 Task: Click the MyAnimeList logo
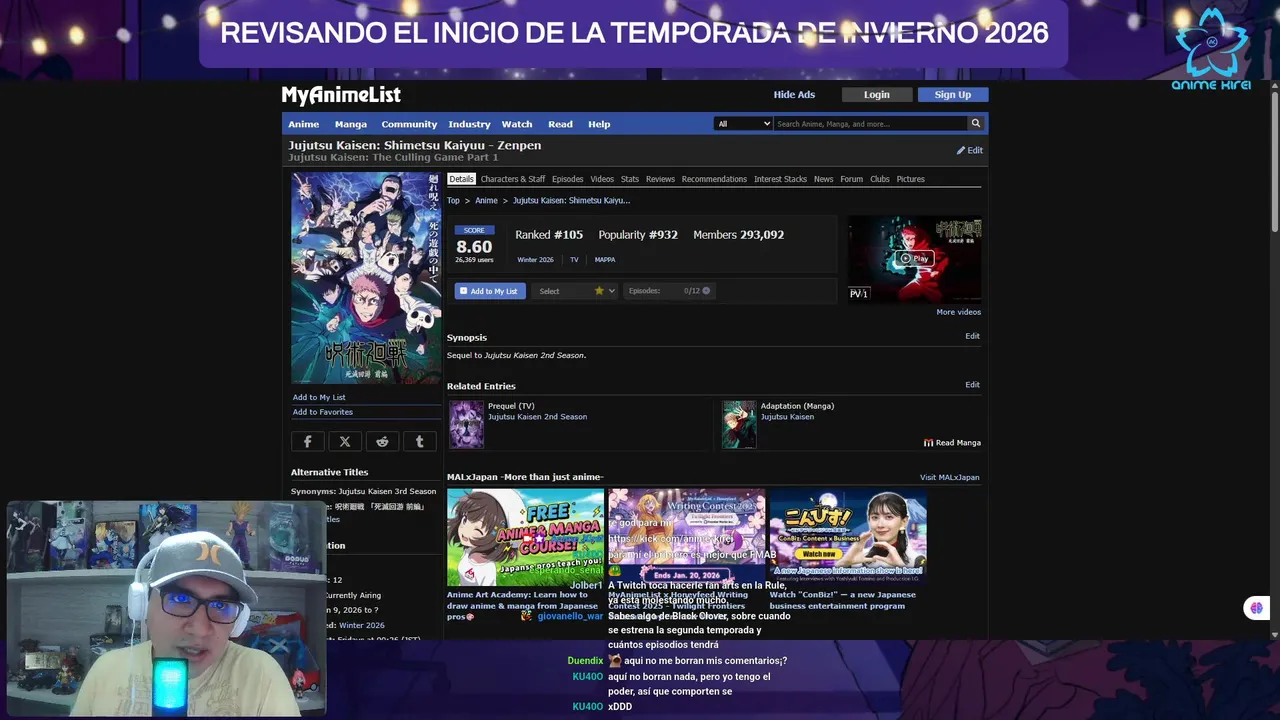341,95
